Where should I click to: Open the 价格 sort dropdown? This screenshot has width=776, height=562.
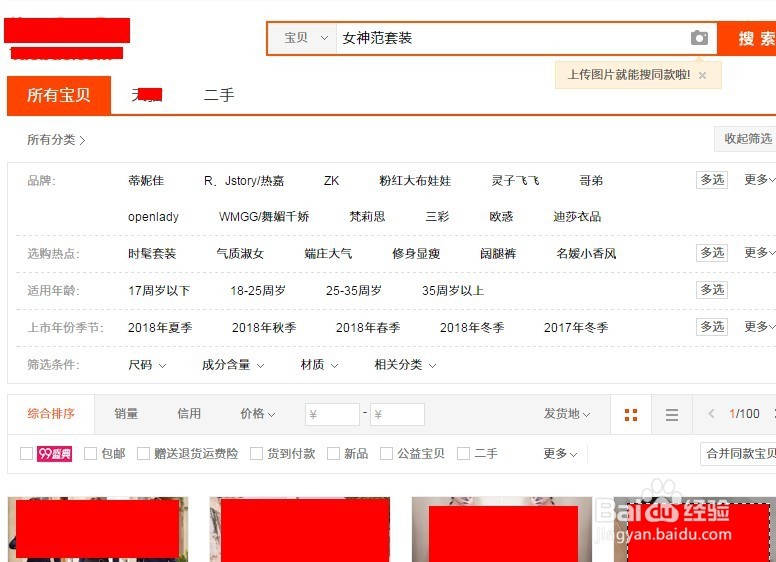(258, 414)
